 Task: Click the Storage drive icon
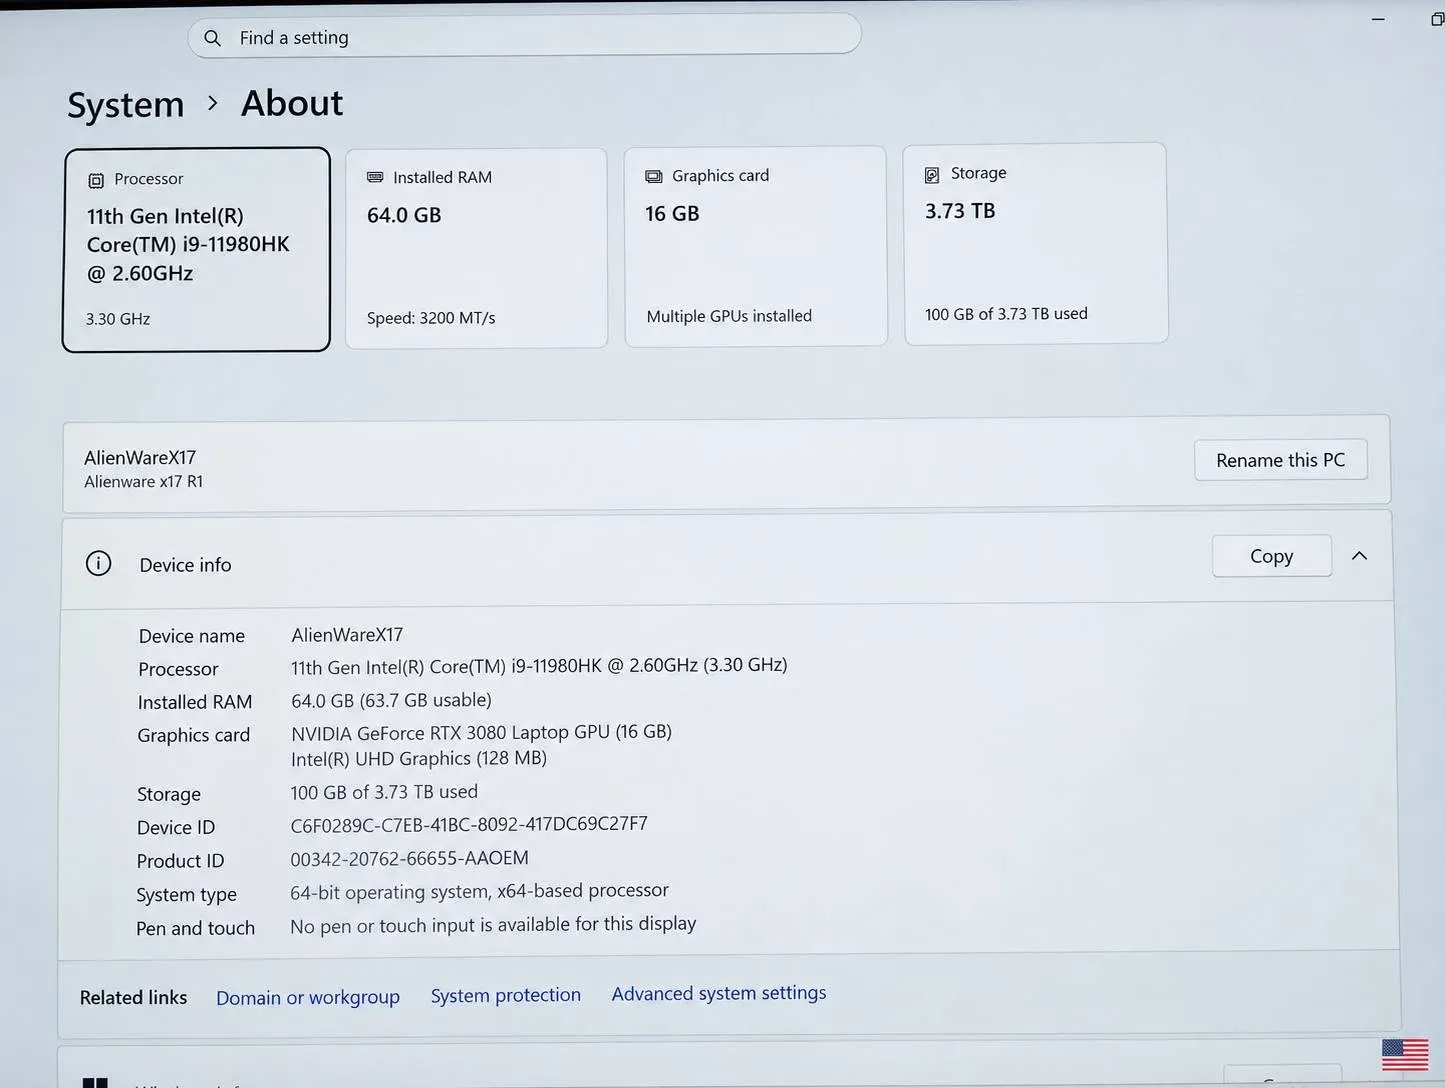[x=932, y=175]
